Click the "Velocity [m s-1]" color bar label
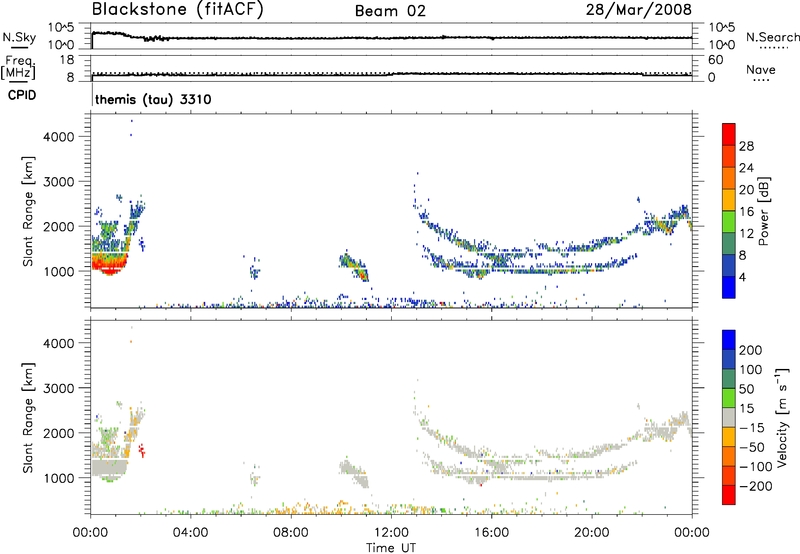The height and width of the screenshot is (554, 800). 781,417
